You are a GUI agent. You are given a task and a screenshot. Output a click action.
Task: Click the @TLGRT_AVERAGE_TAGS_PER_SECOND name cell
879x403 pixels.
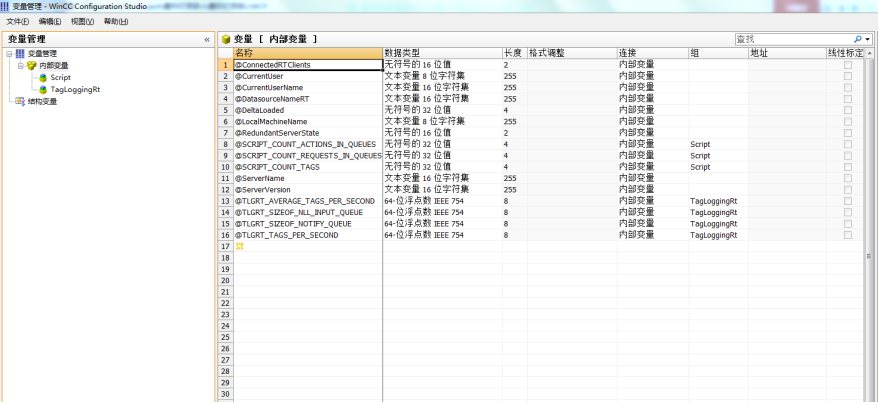point(308,201)
